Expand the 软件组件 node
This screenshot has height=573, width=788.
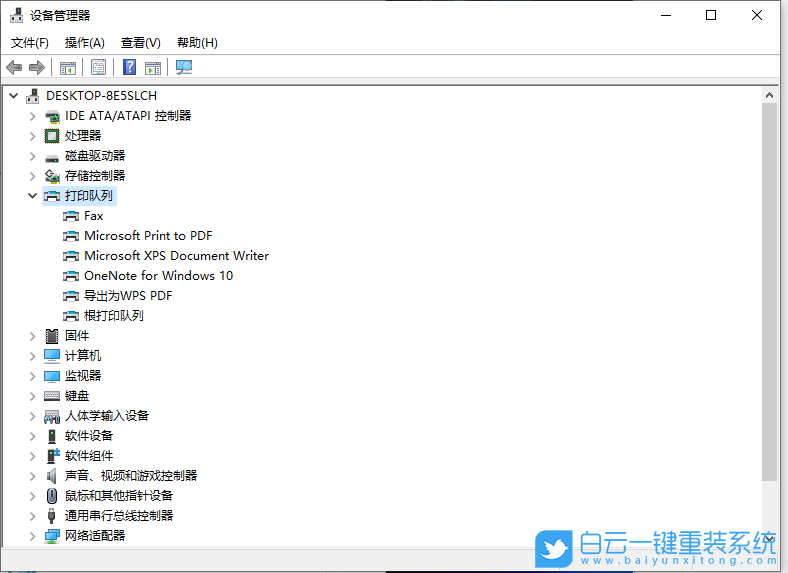[33, 456]
